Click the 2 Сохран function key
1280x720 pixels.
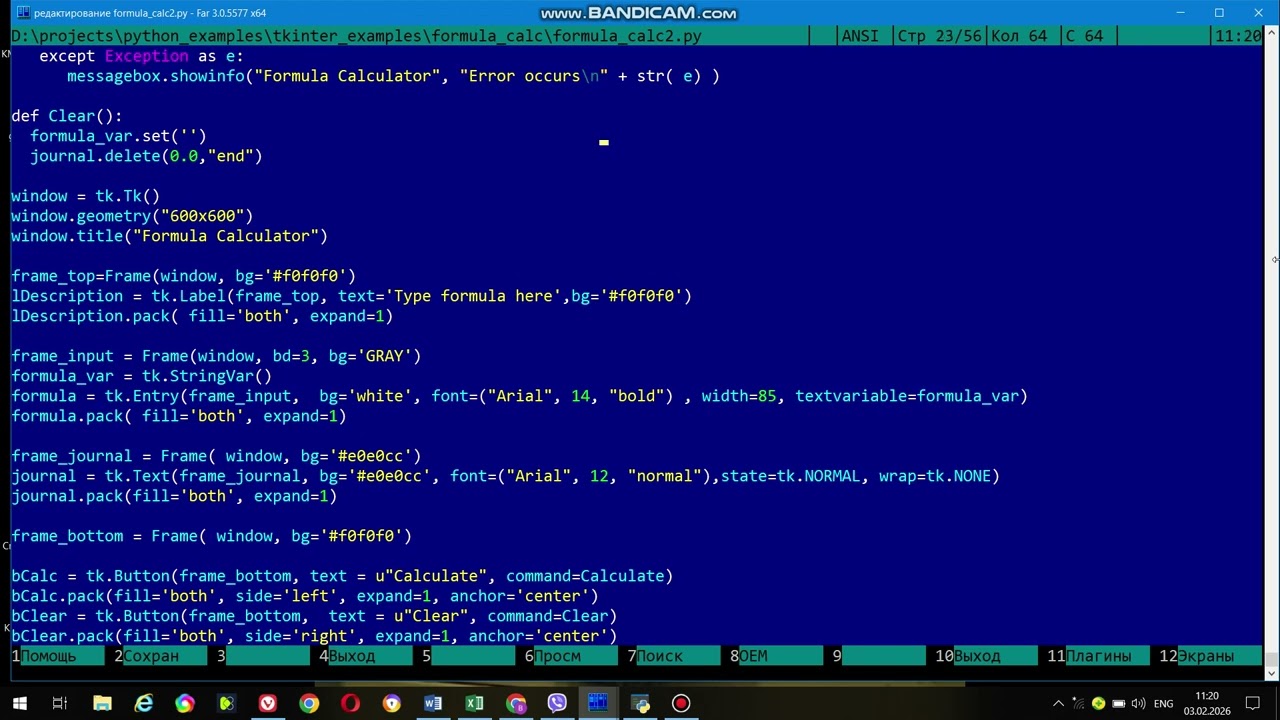[160, 656]
